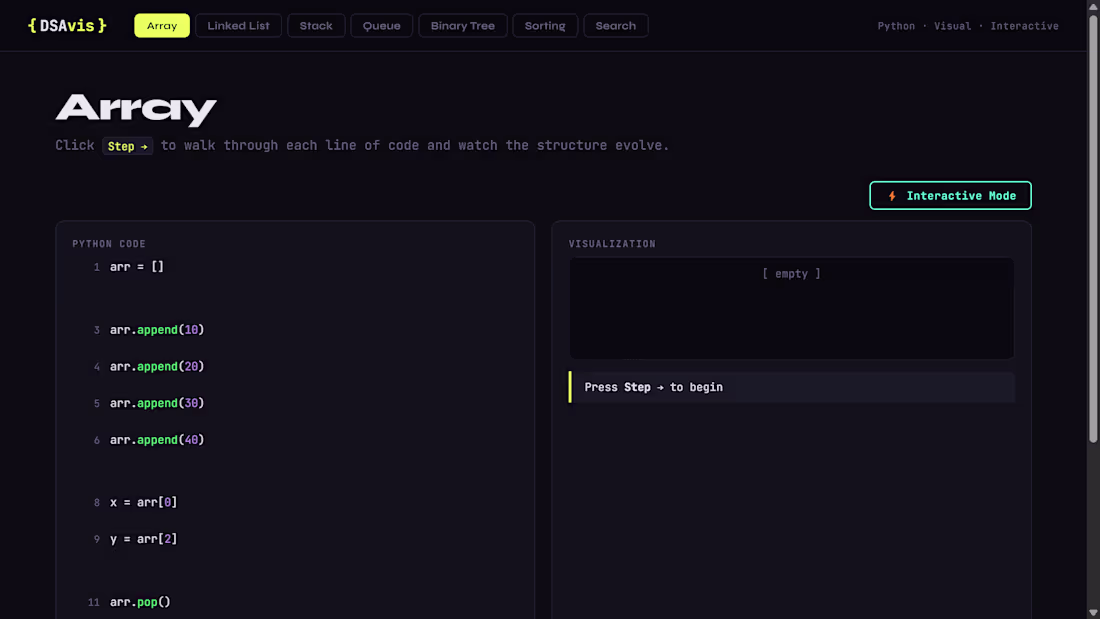1100x619 pixels.
Task: Click the orange lightning bolt icon
Action: tap(892, 195)
